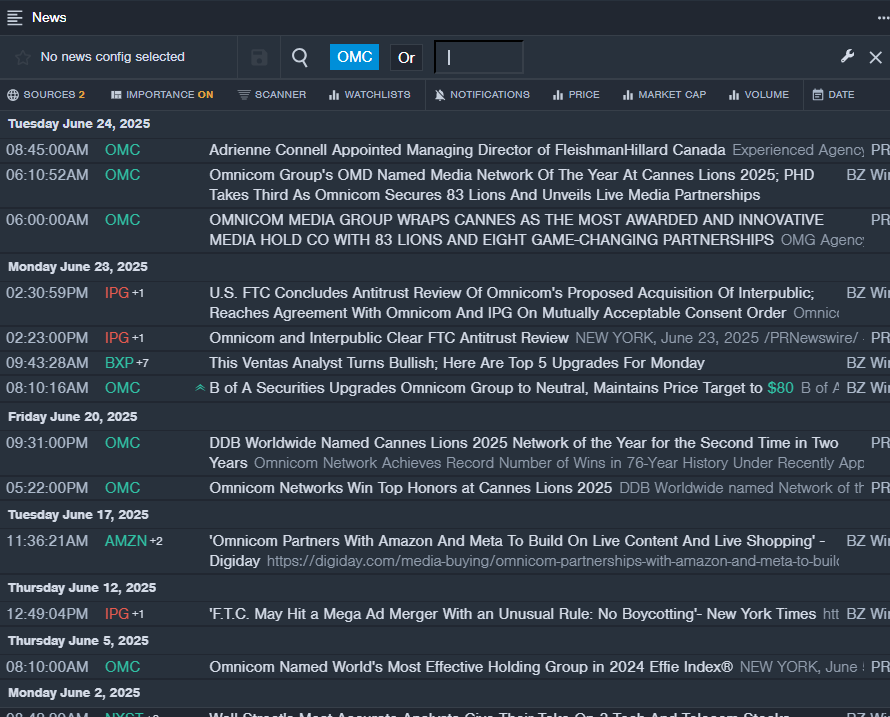Open Adrienne Connell Appointed Managing Director headline

[x=467, y=150]
